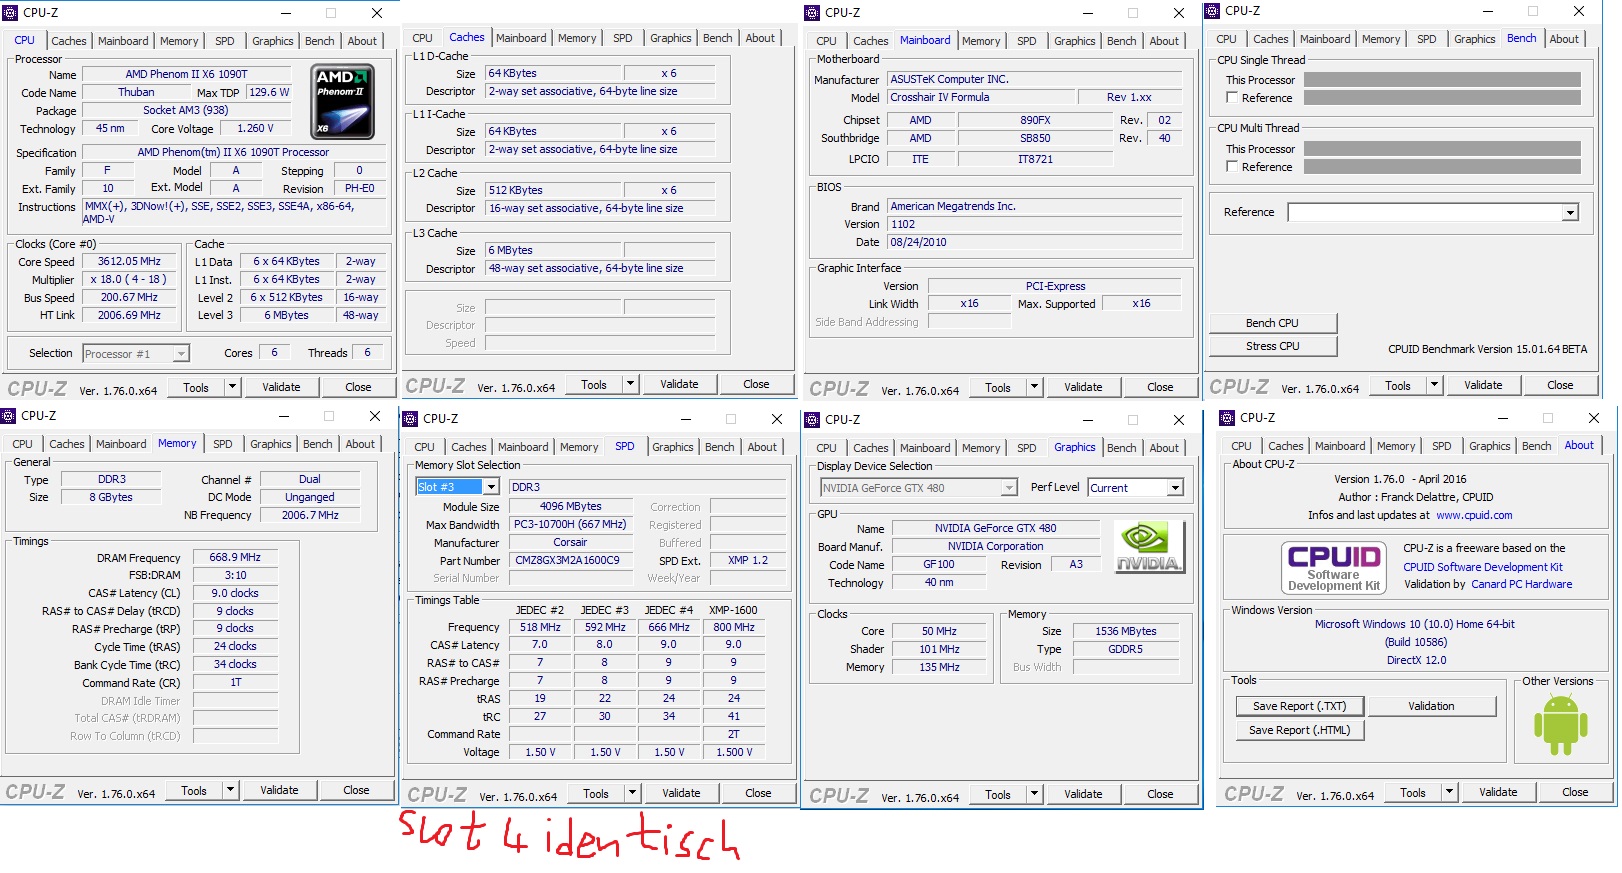Open the Reference dropdown in Bench window

pyautogui.click(x=1570, y=213)
